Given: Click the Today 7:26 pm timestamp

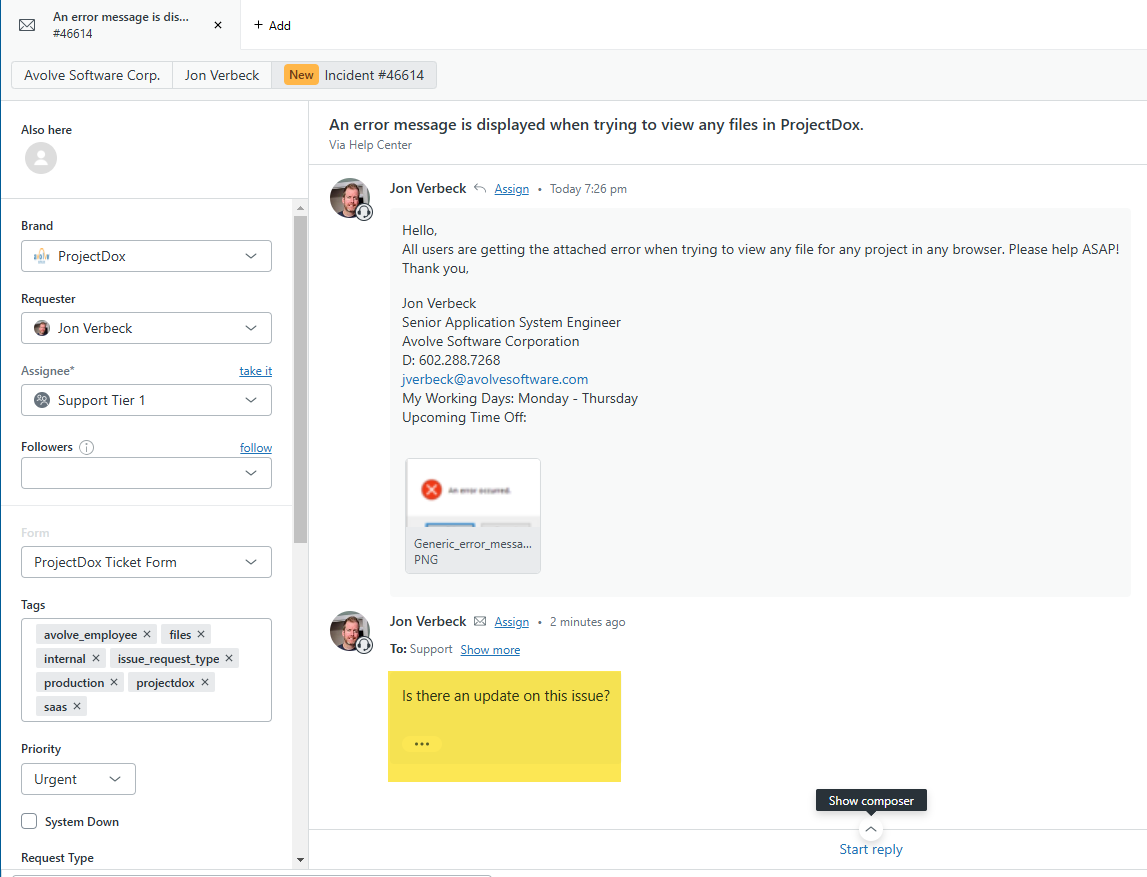Looking at the screenshot, I should (588, 189).
